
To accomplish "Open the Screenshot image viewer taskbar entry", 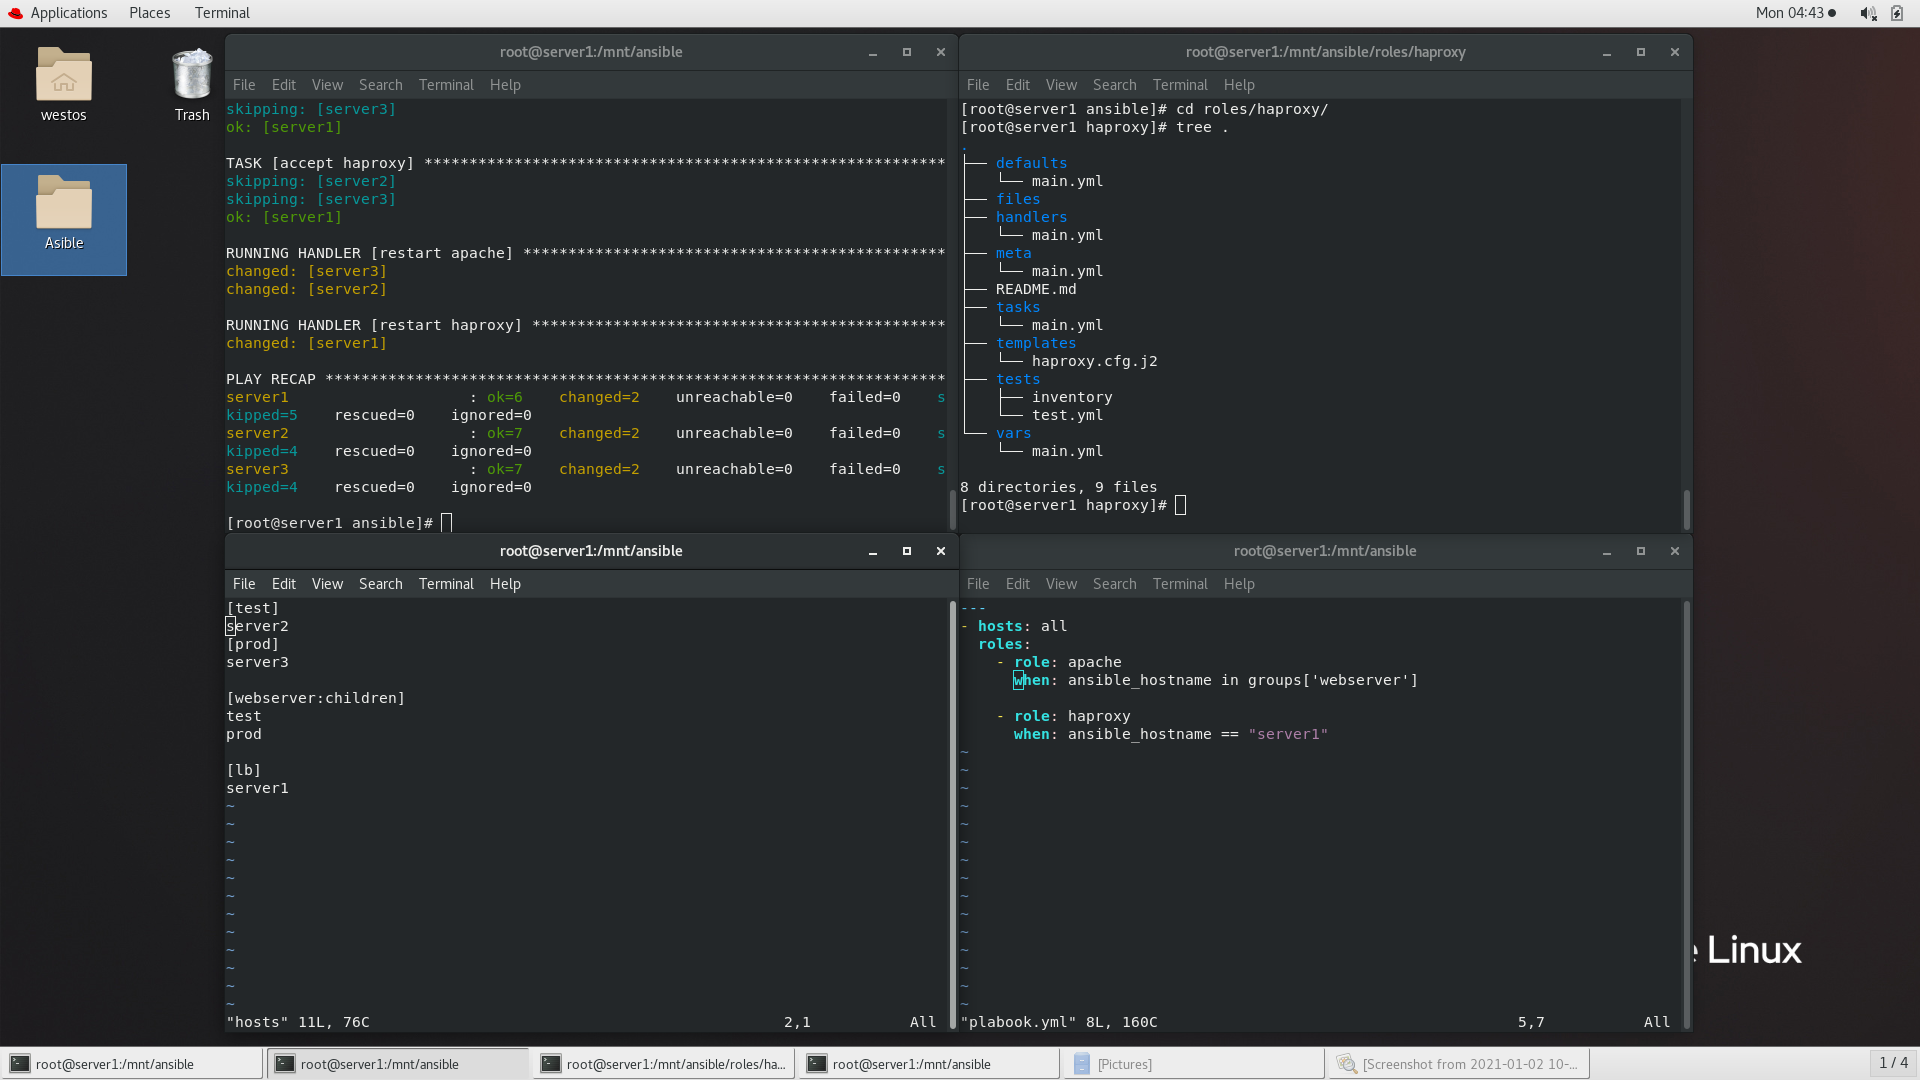I will tap(1458, 1064).
